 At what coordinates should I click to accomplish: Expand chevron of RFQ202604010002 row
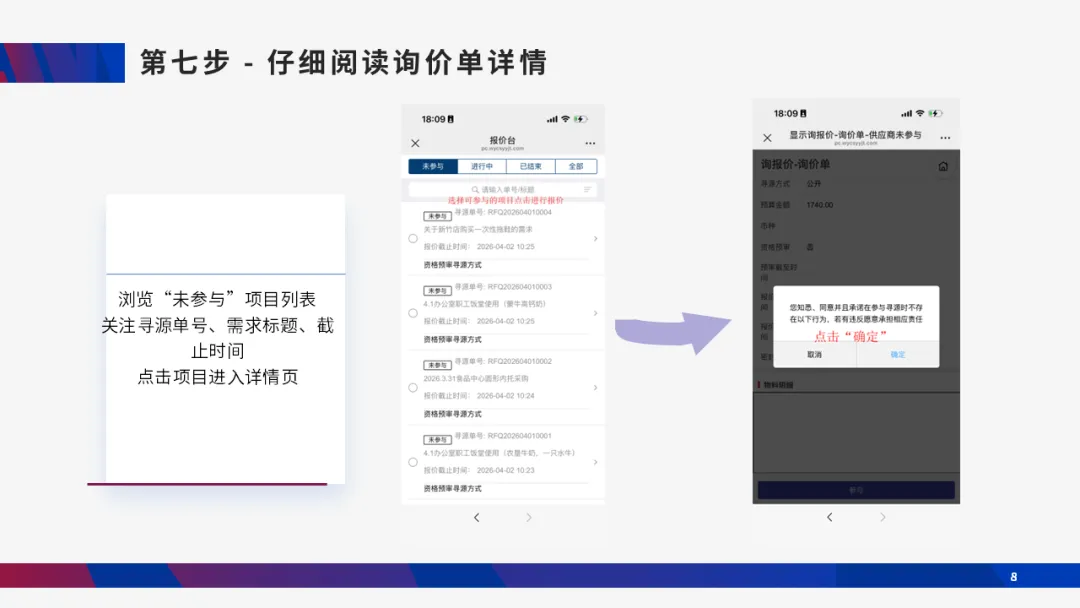click(x=595, y=388)
